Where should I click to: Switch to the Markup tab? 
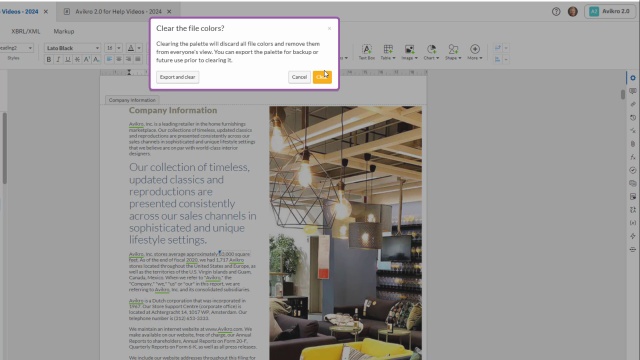[x=64, y=31]
